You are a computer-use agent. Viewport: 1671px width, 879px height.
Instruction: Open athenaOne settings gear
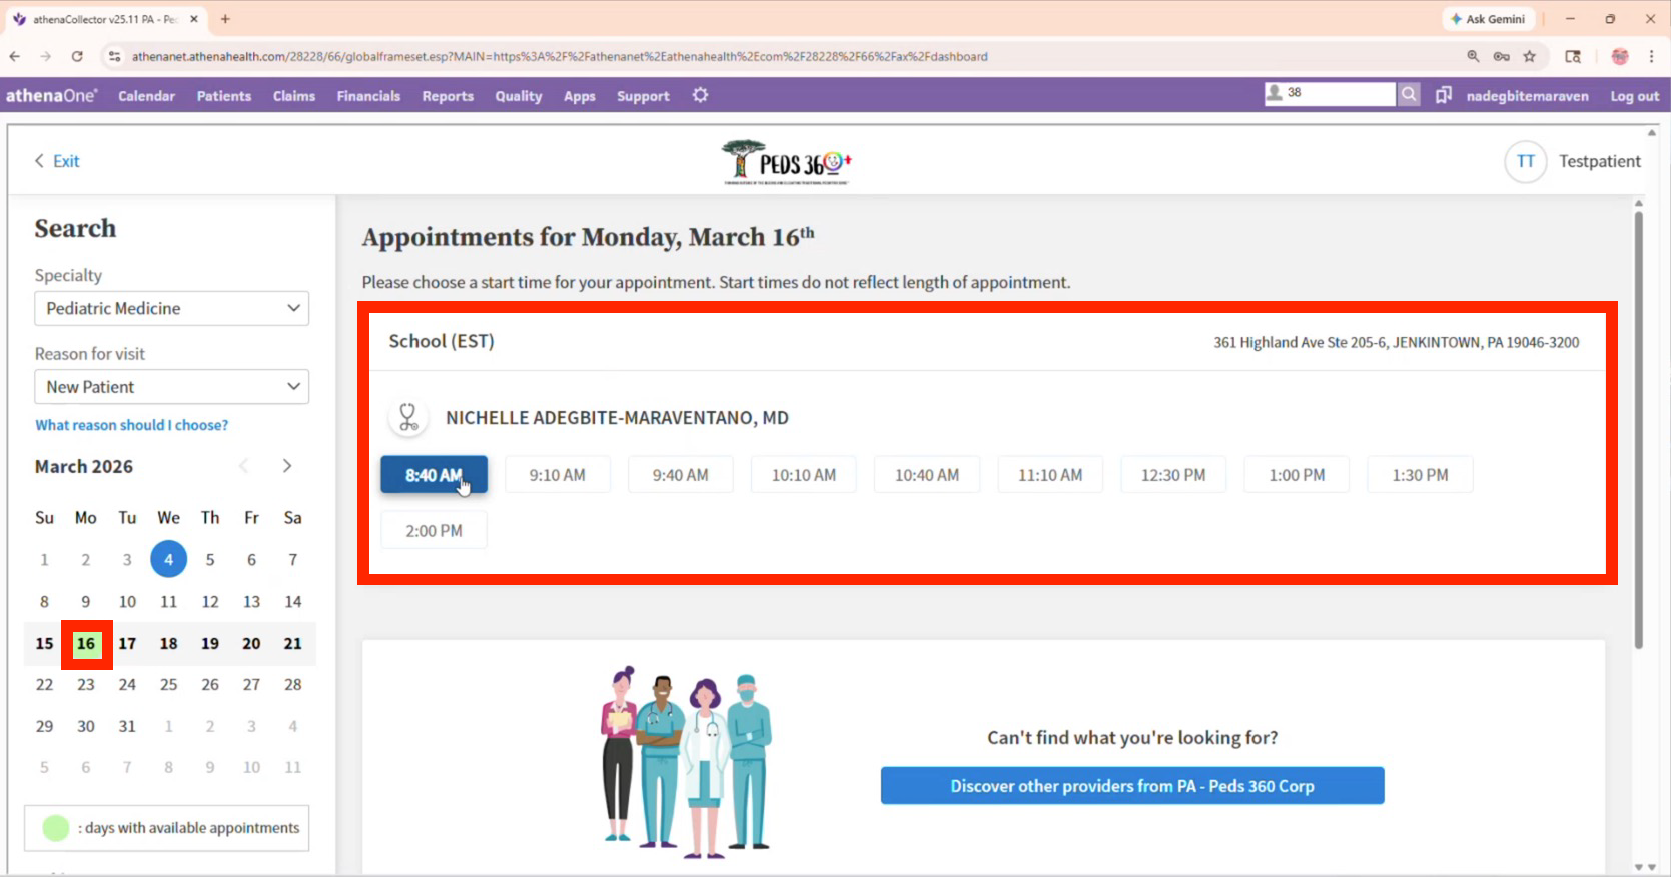coord(700,95)
